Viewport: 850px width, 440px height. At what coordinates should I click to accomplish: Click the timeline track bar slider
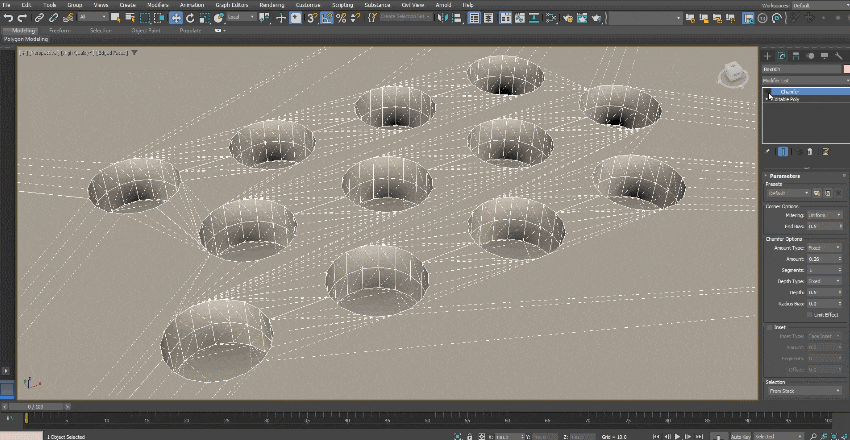37,407
